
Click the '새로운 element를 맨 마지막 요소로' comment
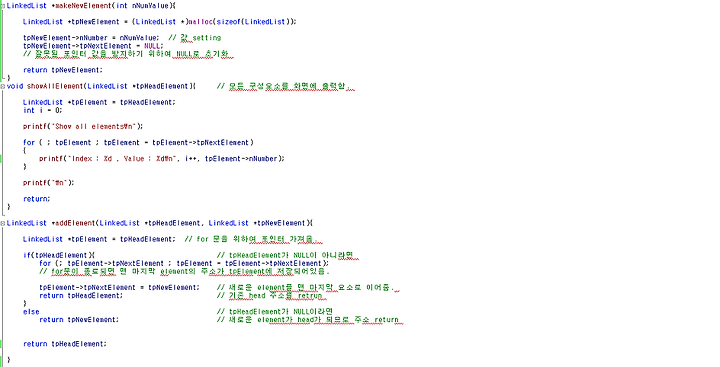(308, 288)
